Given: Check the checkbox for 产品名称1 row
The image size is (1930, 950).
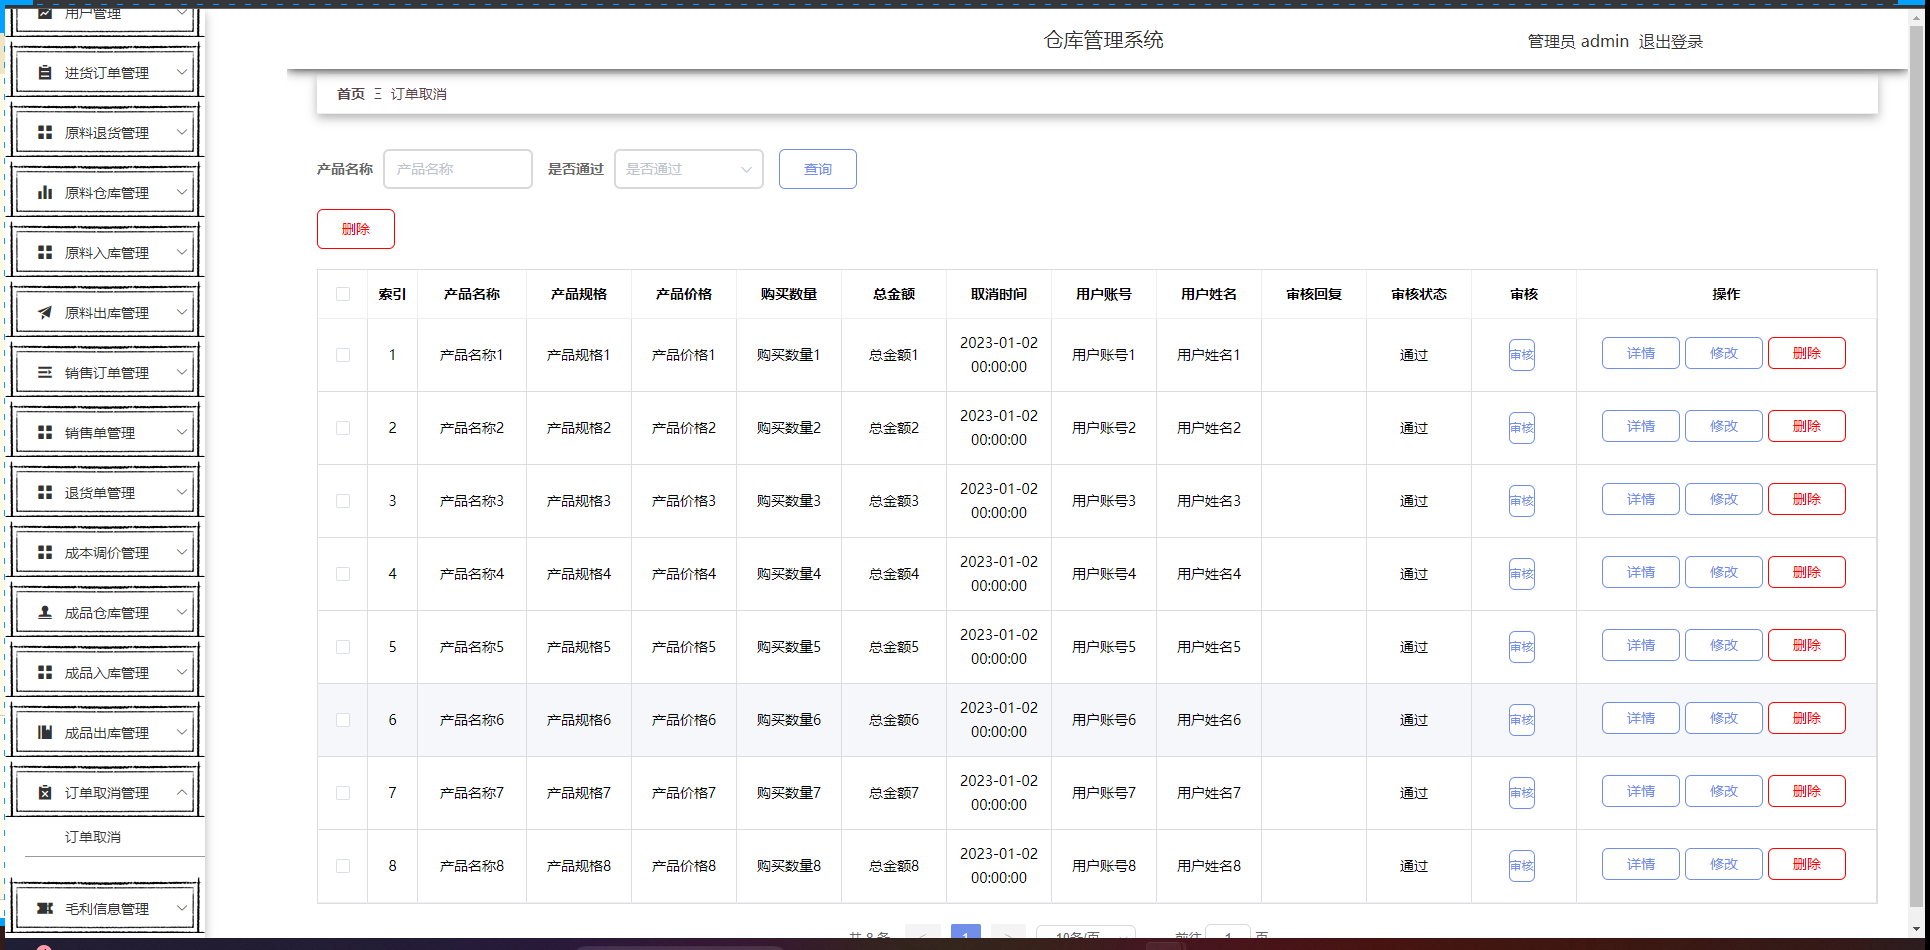Looking at the screenshot, I should (343, 355).
